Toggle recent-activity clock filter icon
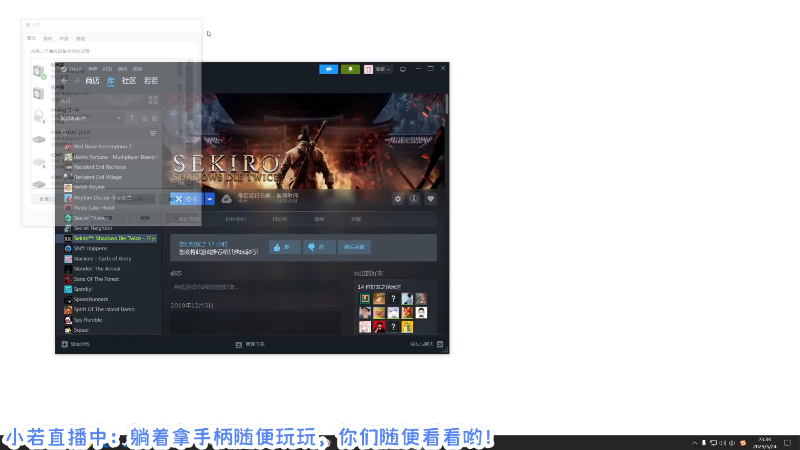The width and height of the screenshot is (800, 450). pyautogui.click(x=144, y=118)
